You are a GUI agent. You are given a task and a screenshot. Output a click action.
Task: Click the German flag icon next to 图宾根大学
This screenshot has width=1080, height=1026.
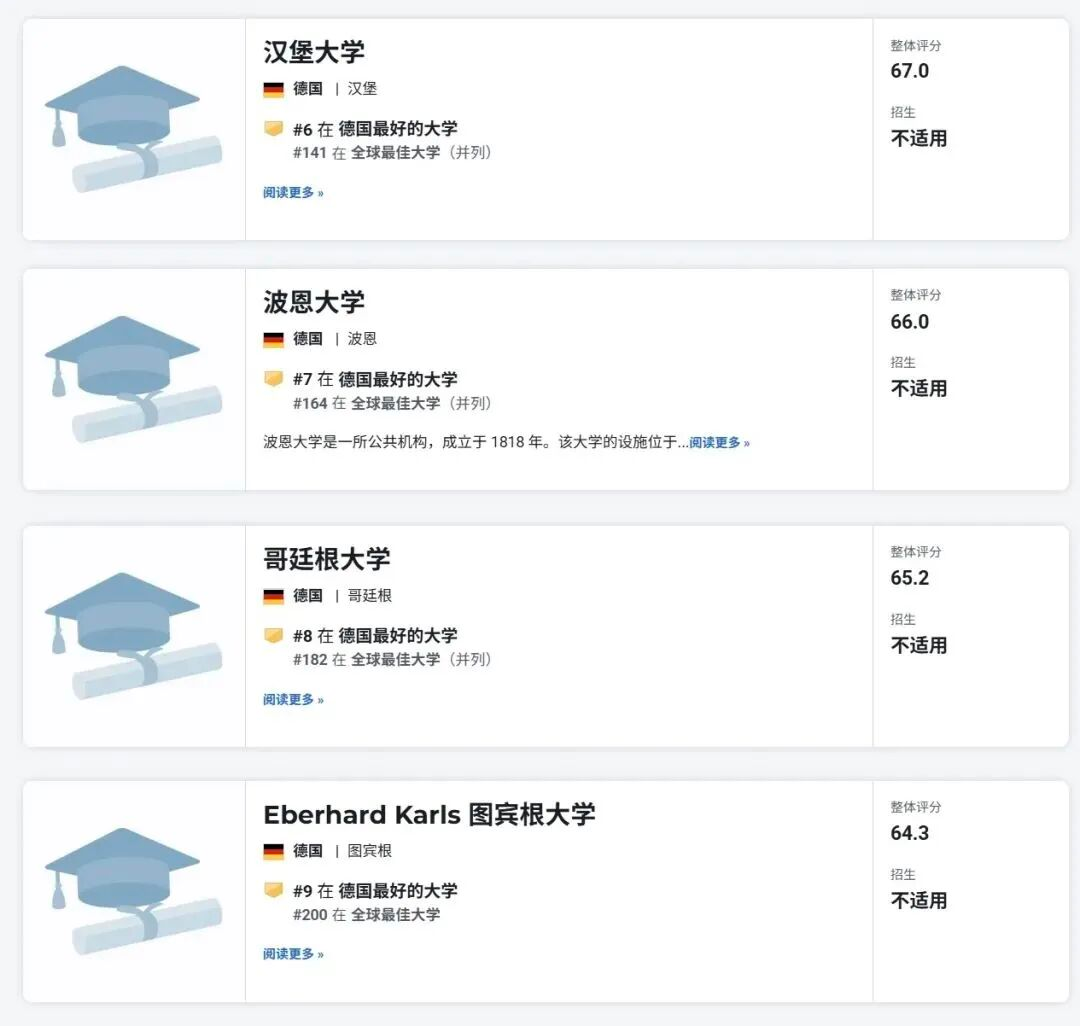272,851
